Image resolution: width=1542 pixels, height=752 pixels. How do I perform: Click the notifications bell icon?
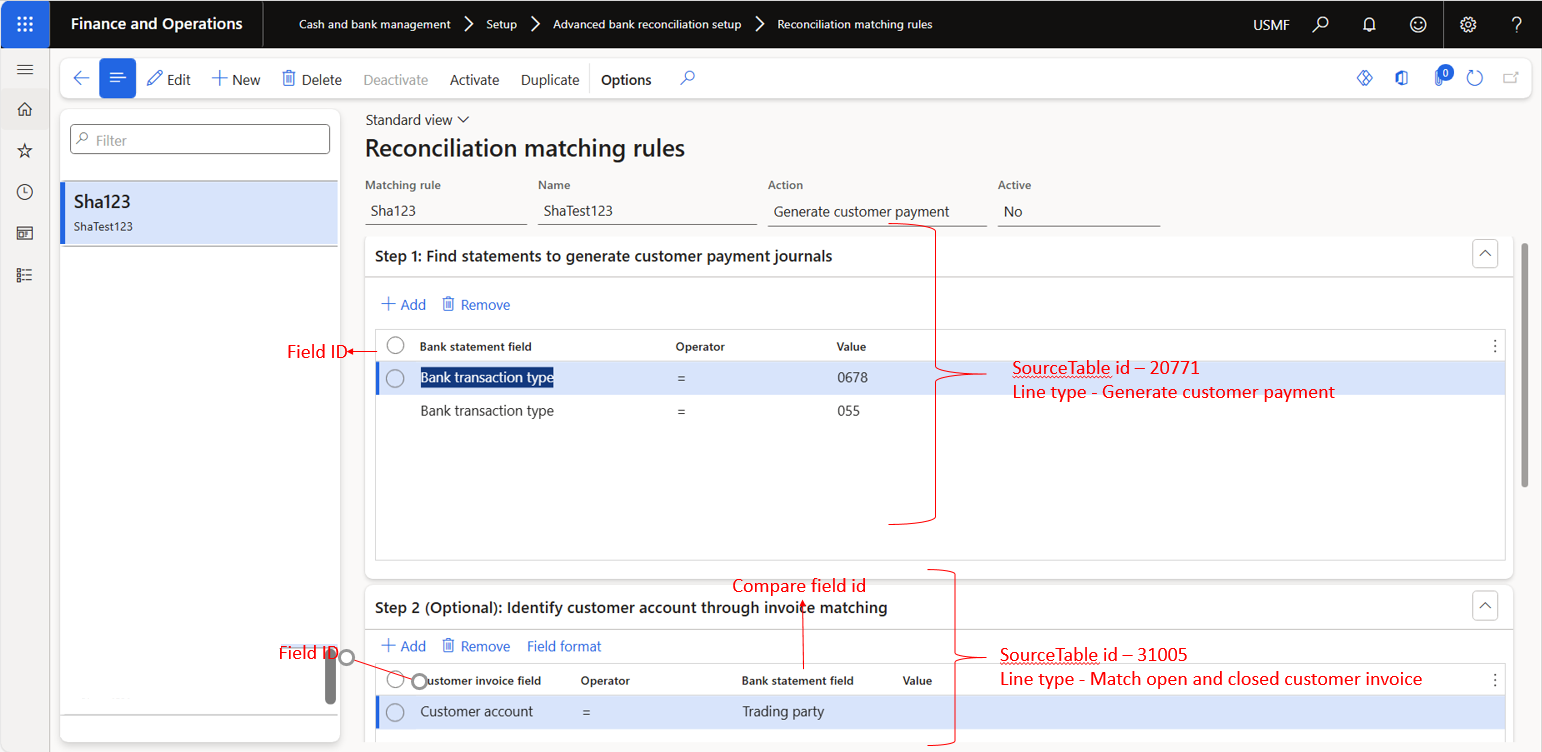click(x=1369, y=24)
